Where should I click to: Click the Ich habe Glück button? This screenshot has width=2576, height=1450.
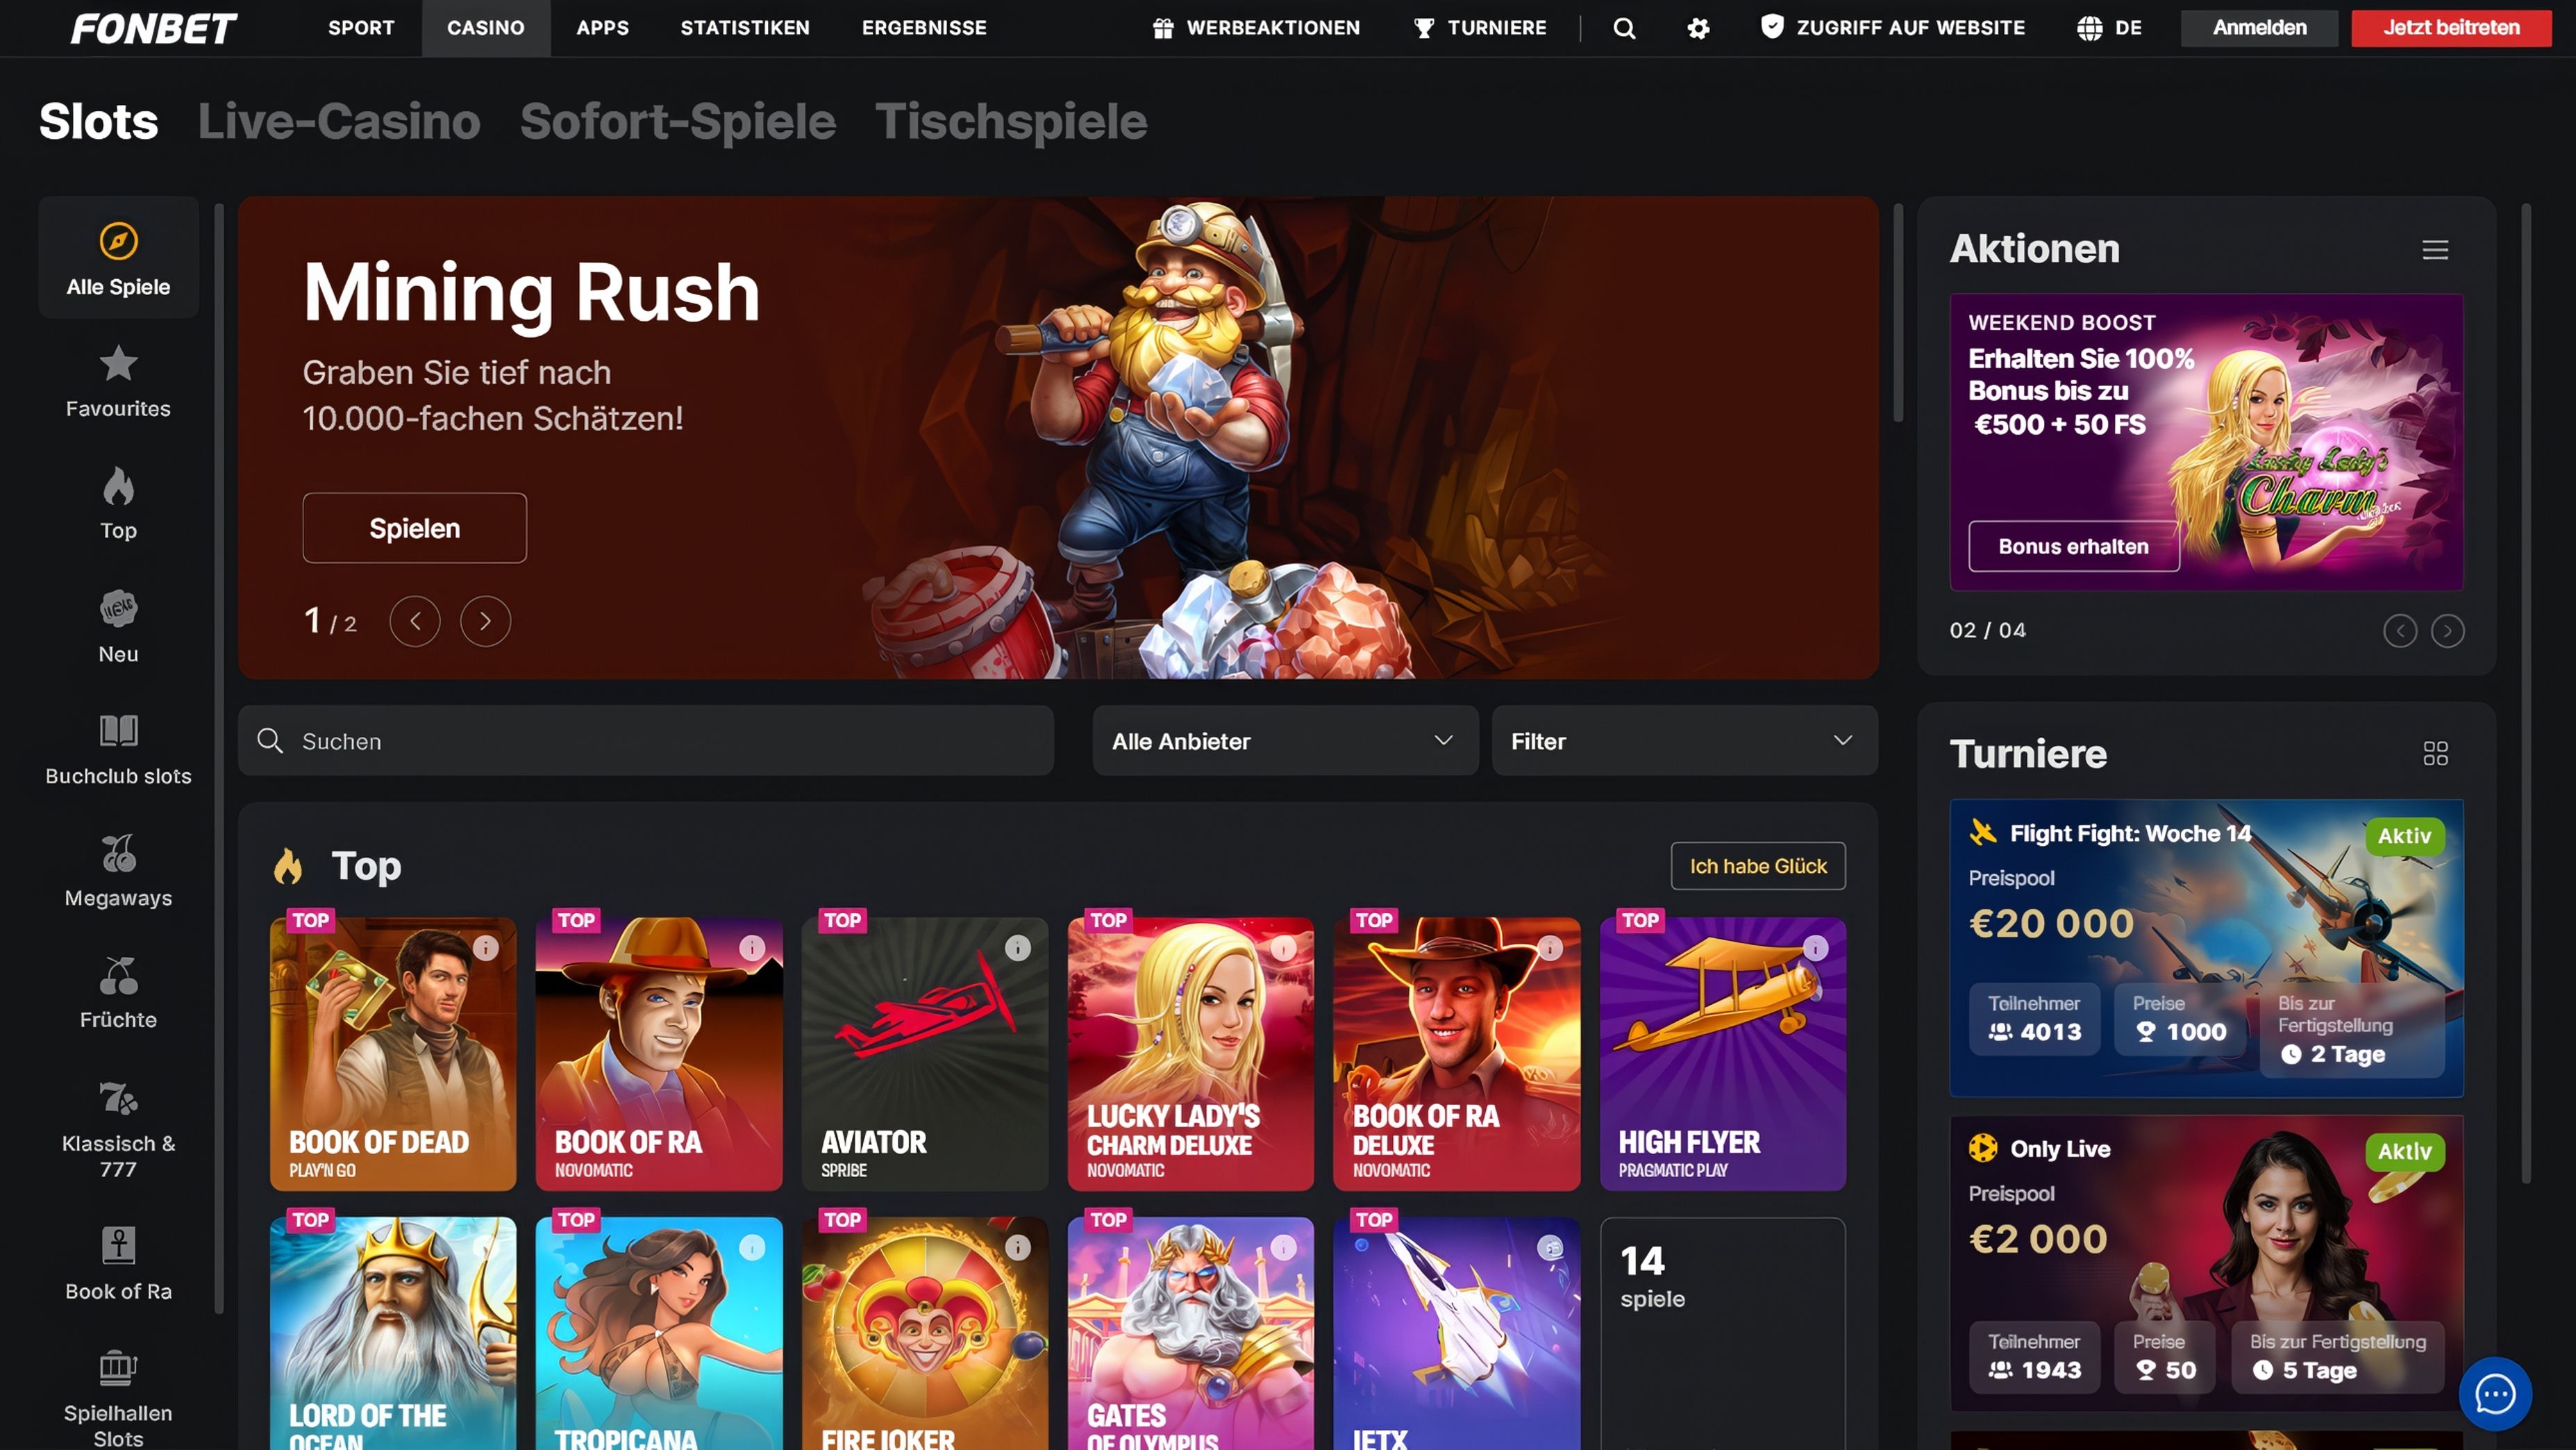coord(1758,866)
